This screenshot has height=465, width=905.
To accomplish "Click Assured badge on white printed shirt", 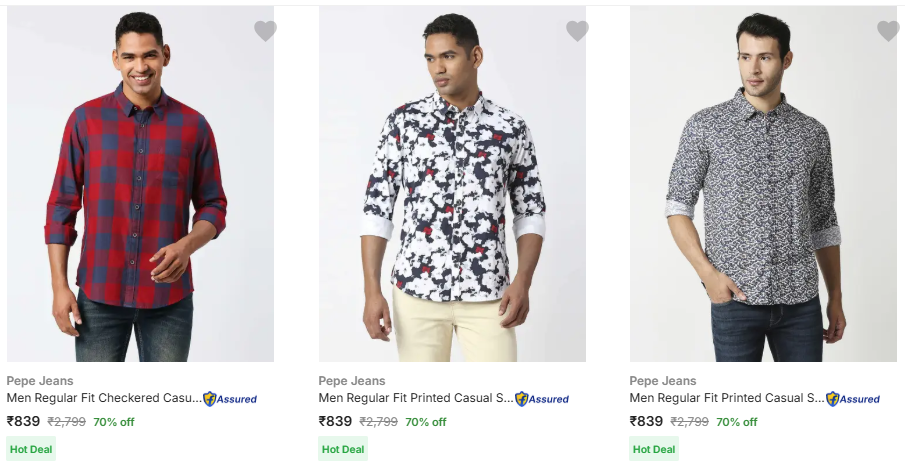I will click(x=542, y=399).
